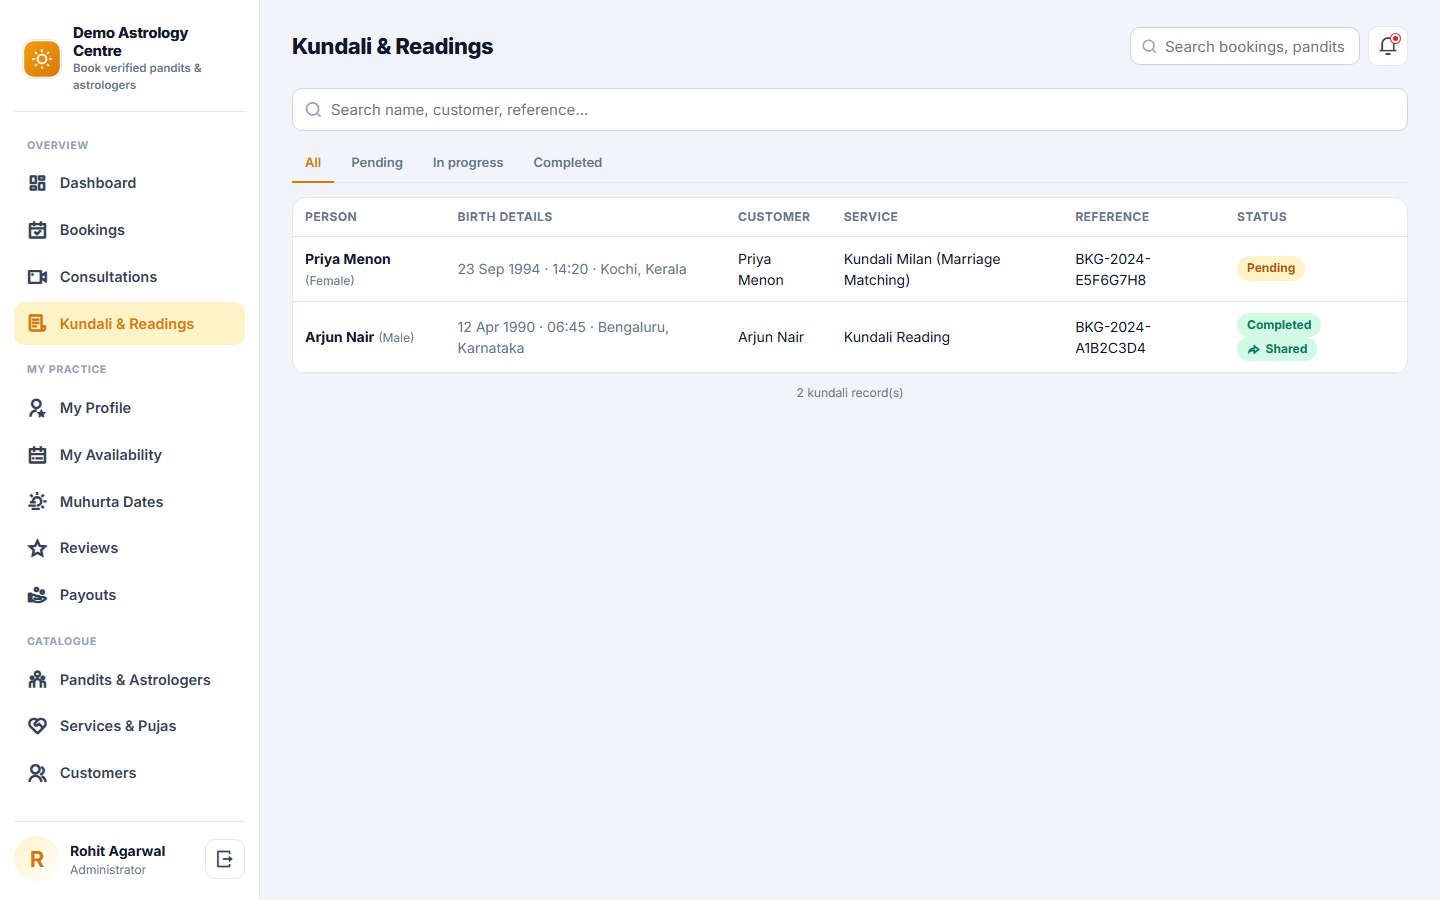Click the Muhurta Dates sun icon
This screenshot has height=900, width=1440.
(x=38, y=502)
